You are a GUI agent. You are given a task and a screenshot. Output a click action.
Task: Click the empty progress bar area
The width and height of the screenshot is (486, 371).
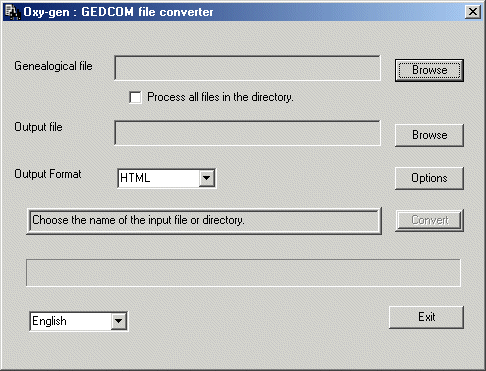pyautogui.click(x=243, y=273)
